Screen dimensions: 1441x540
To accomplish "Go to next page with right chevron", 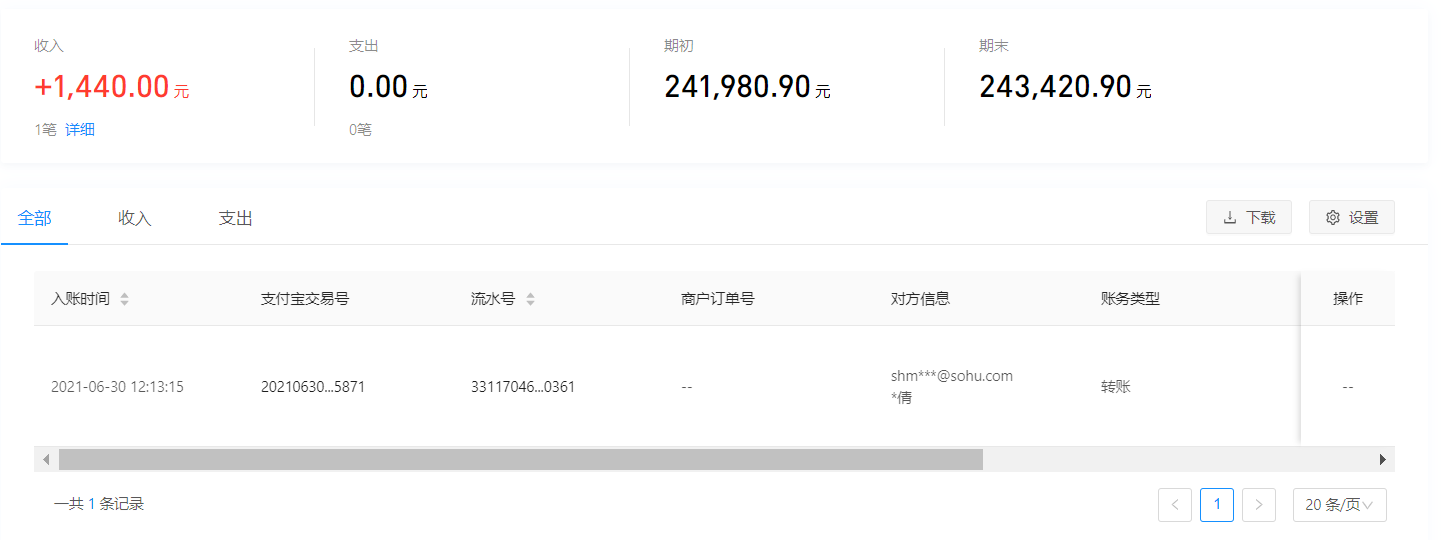I will (1259, 505).
